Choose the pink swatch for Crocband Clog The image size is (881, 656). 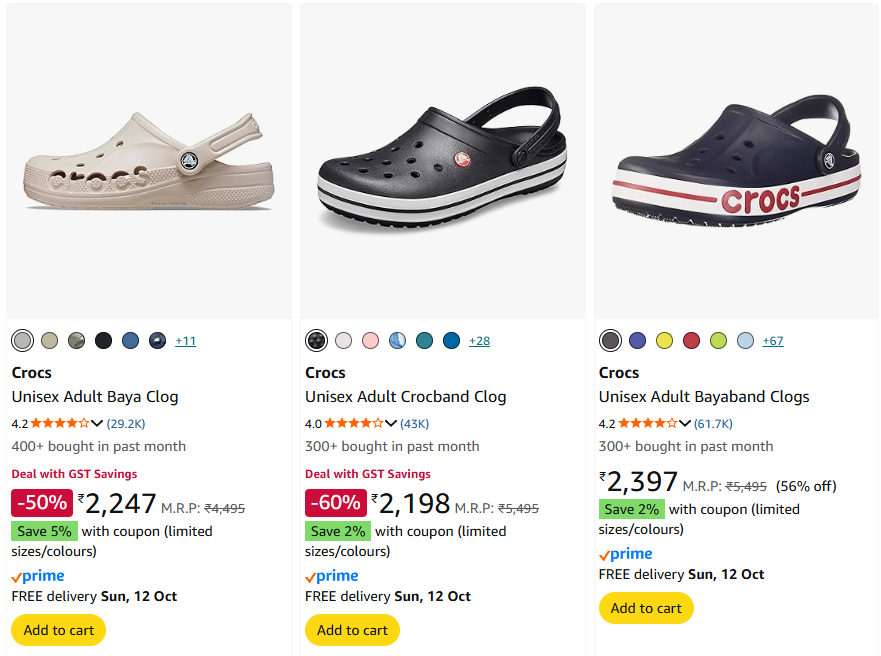pos(370,341)
